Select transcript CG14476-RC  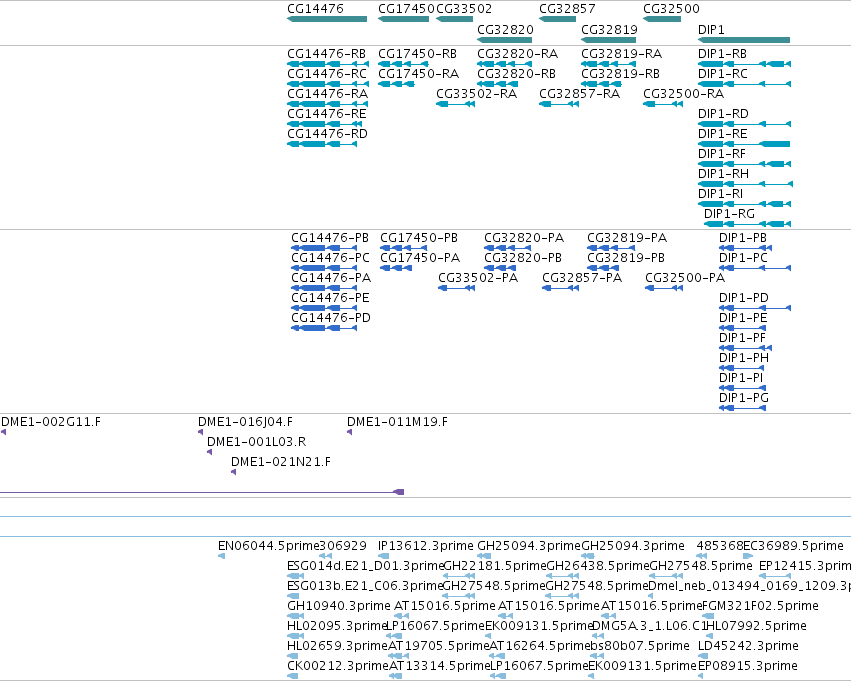pyautogui.click(x=327, y=74)
